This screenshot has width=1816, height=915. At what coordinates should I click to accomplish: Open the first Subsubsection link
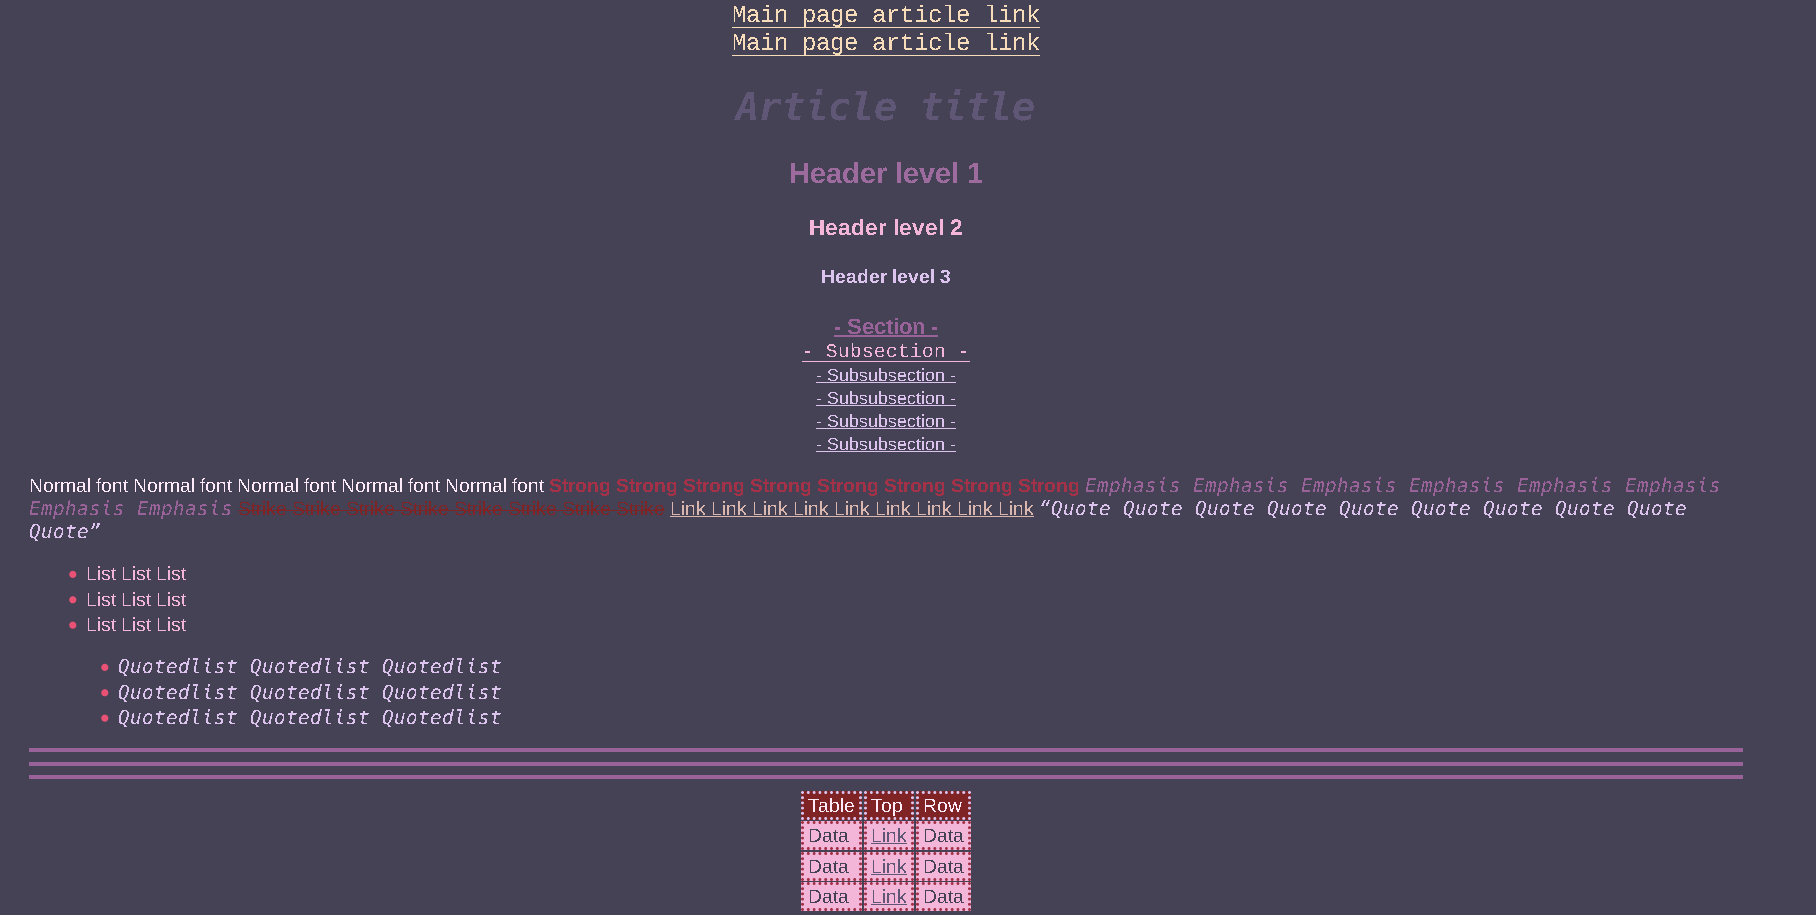click(885, 375)
